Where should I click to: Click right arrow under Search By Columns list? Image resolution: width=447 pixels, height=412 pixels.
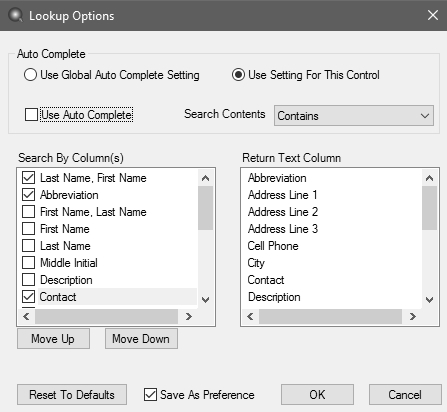coord(189,316)
